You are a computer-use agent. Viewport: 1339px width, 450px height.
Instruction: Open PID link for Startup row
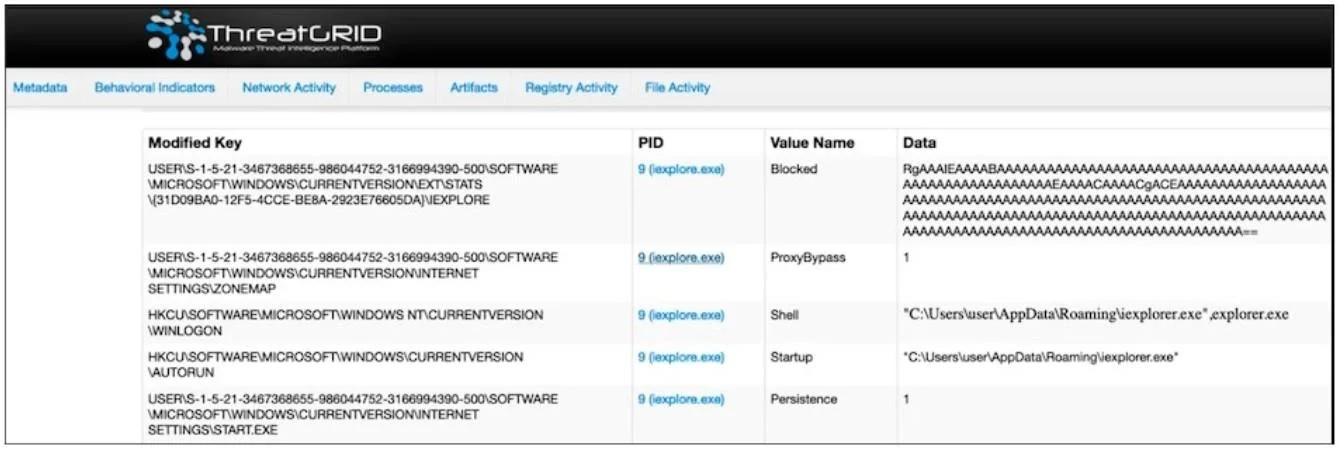tap(681, 357)
